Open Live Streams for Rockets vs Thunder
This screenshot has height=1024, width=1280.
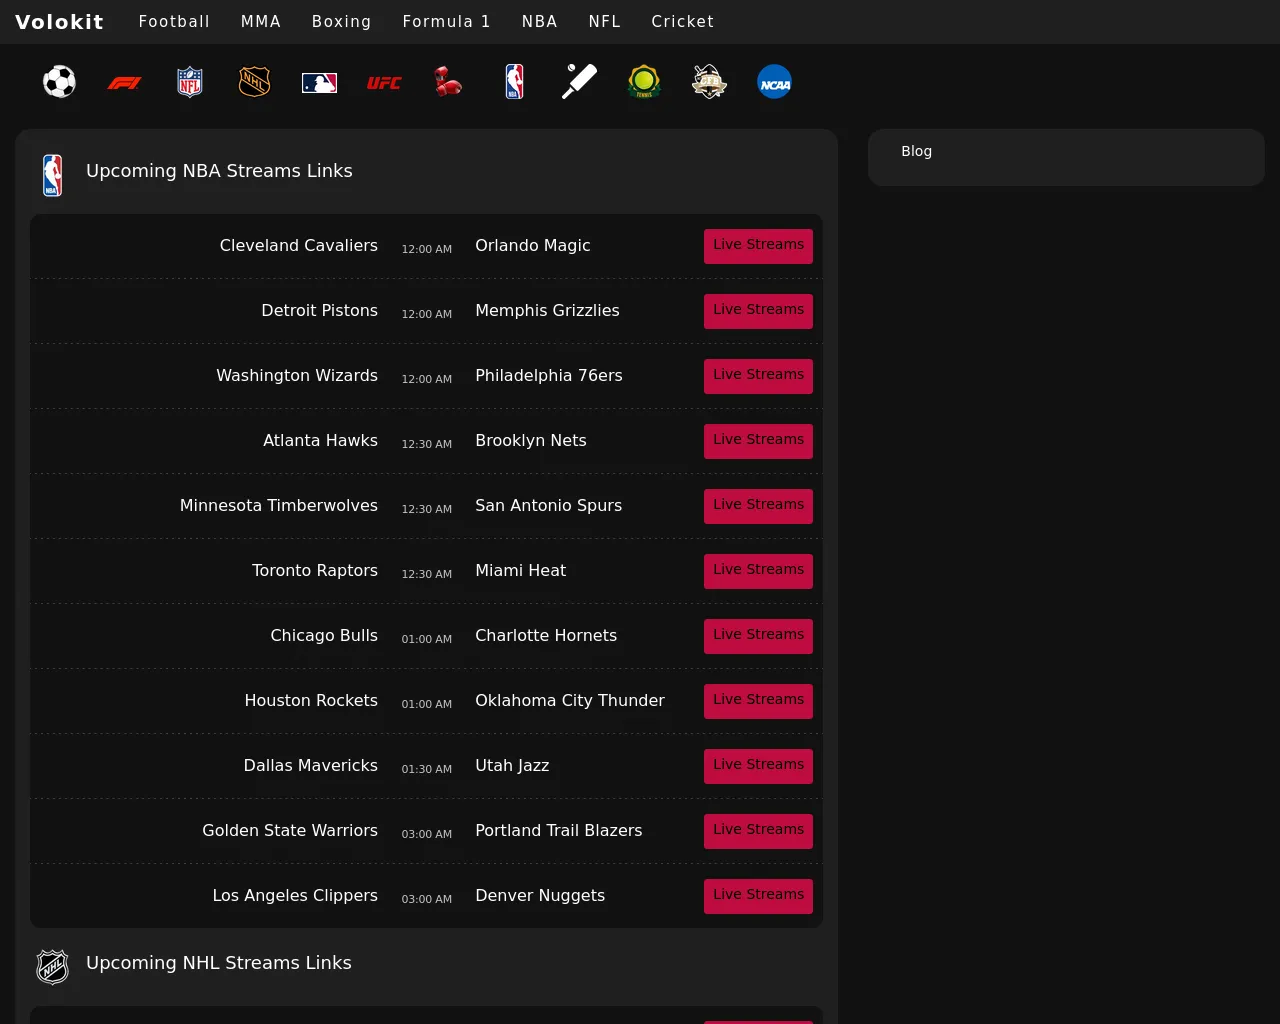[758, 701]
